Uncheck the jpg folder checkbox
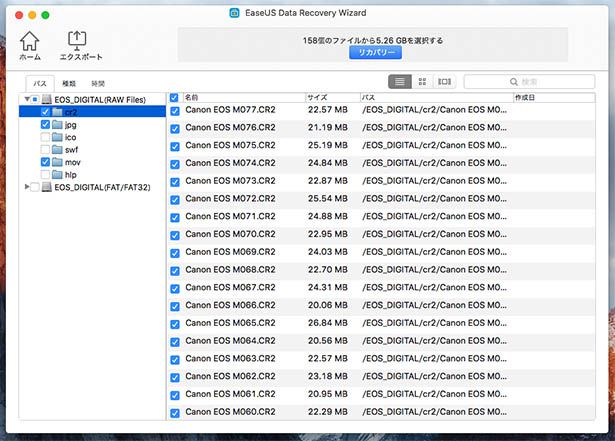 coord(45,124)
